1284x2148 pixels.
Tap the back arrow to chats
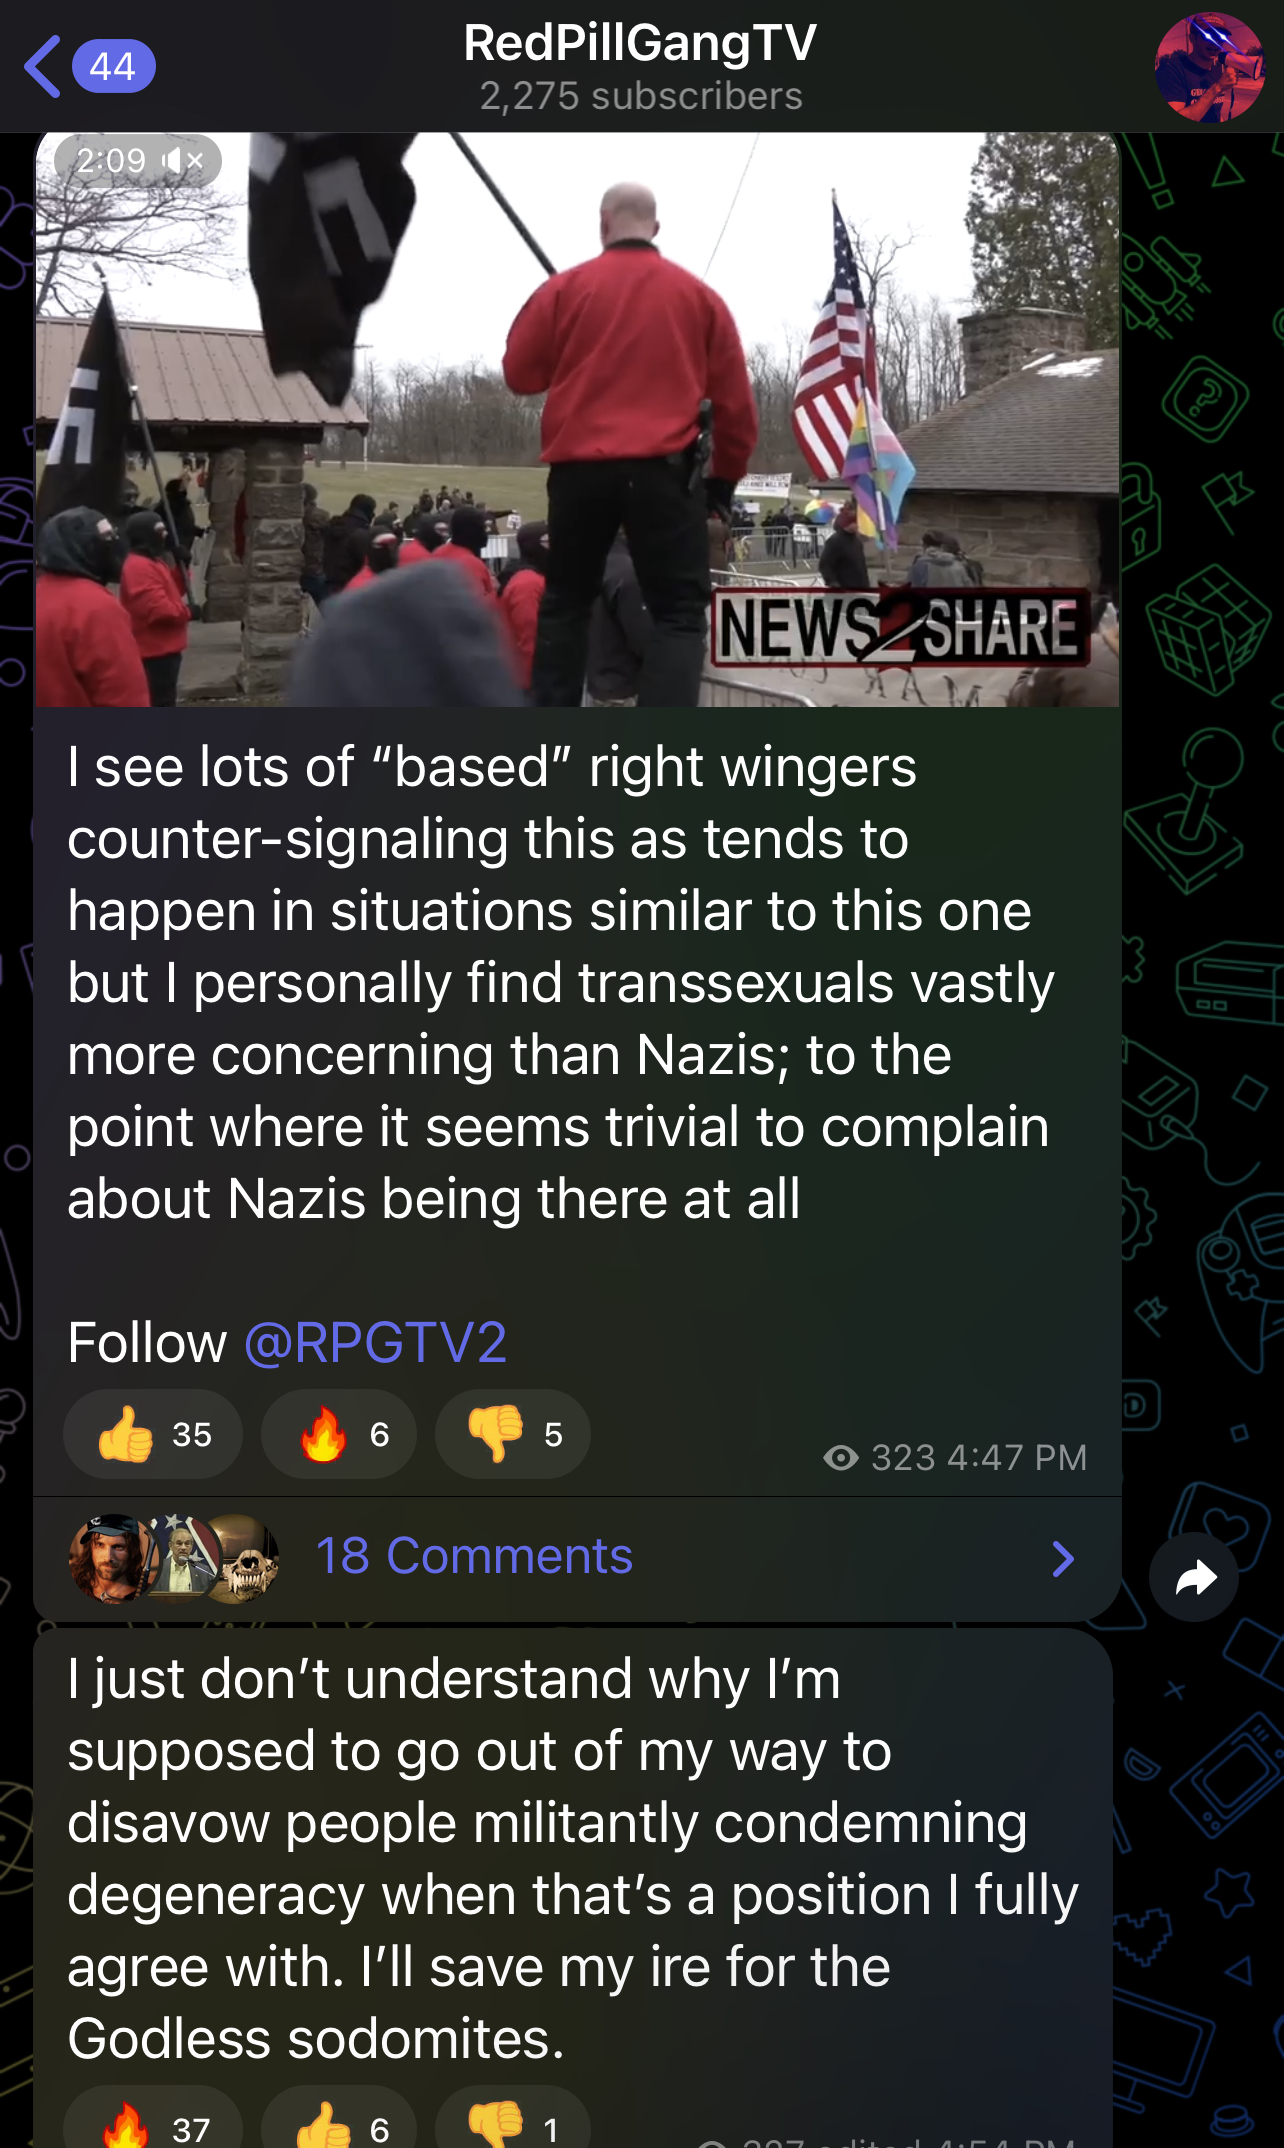pos(42,66)
